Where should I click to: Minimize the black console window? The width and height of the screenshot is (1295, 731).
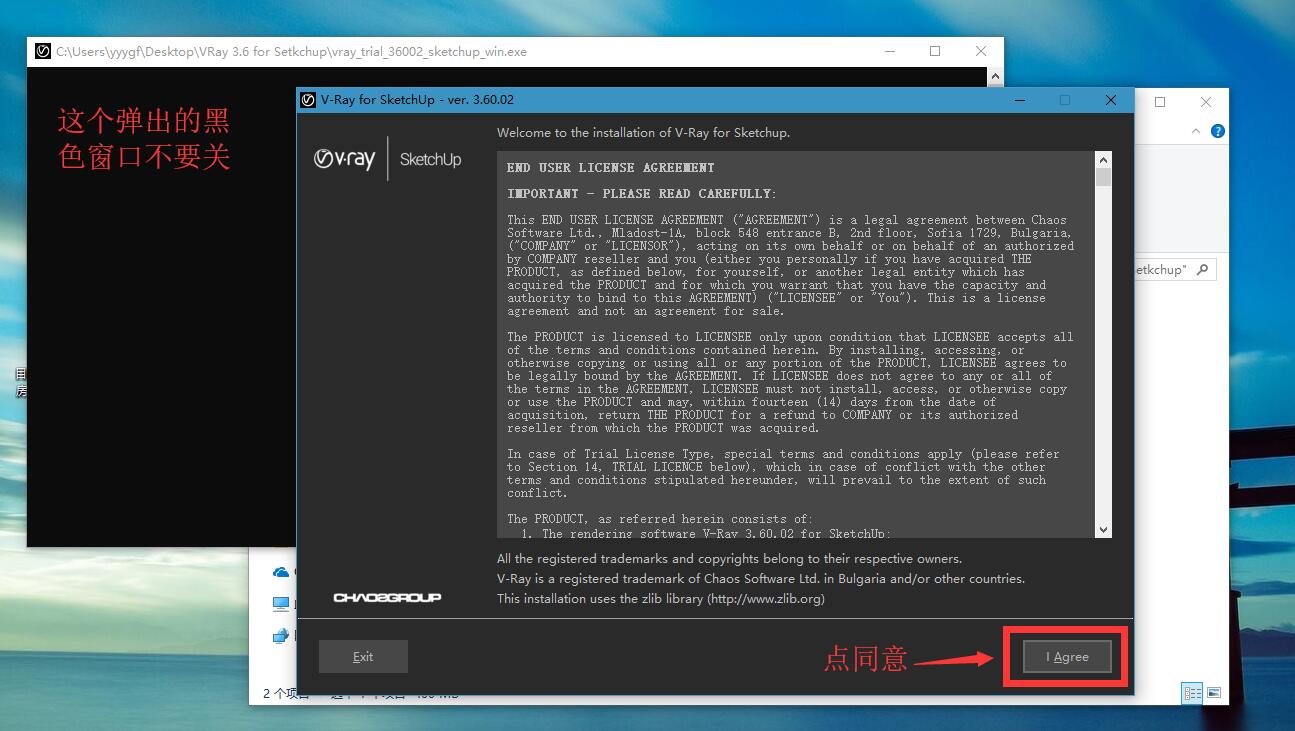coord(889,51)
